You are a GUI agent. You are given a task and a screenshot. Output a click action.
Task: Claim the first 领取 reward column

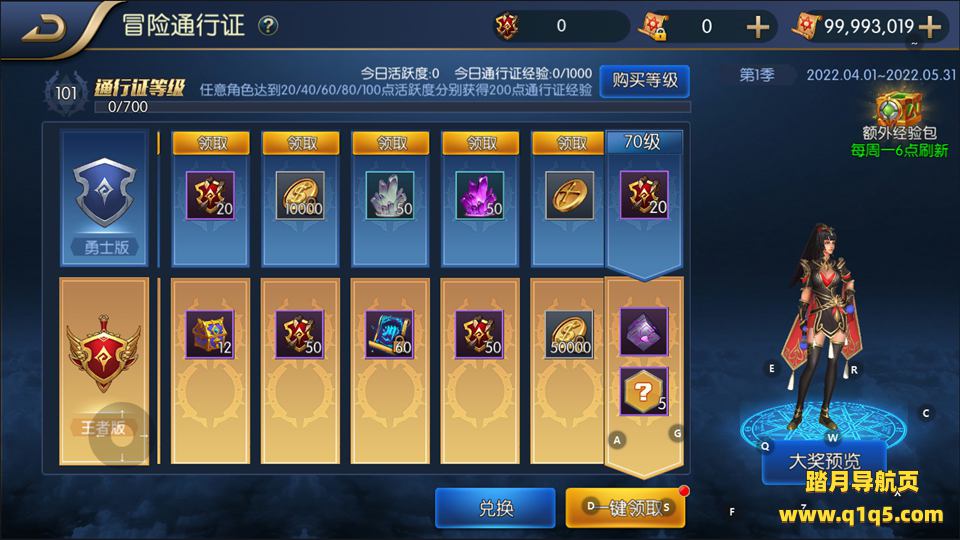[211, 143]
